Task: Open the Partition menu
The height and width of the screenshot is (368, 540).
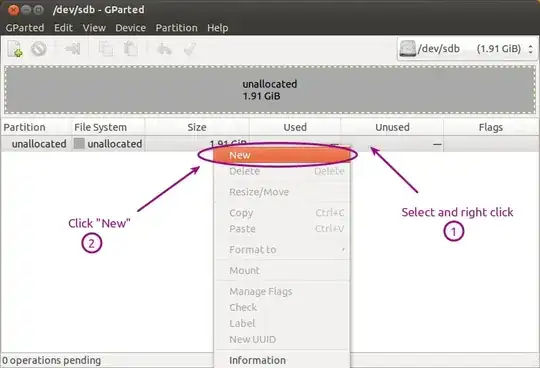Action: pos(177,28)
